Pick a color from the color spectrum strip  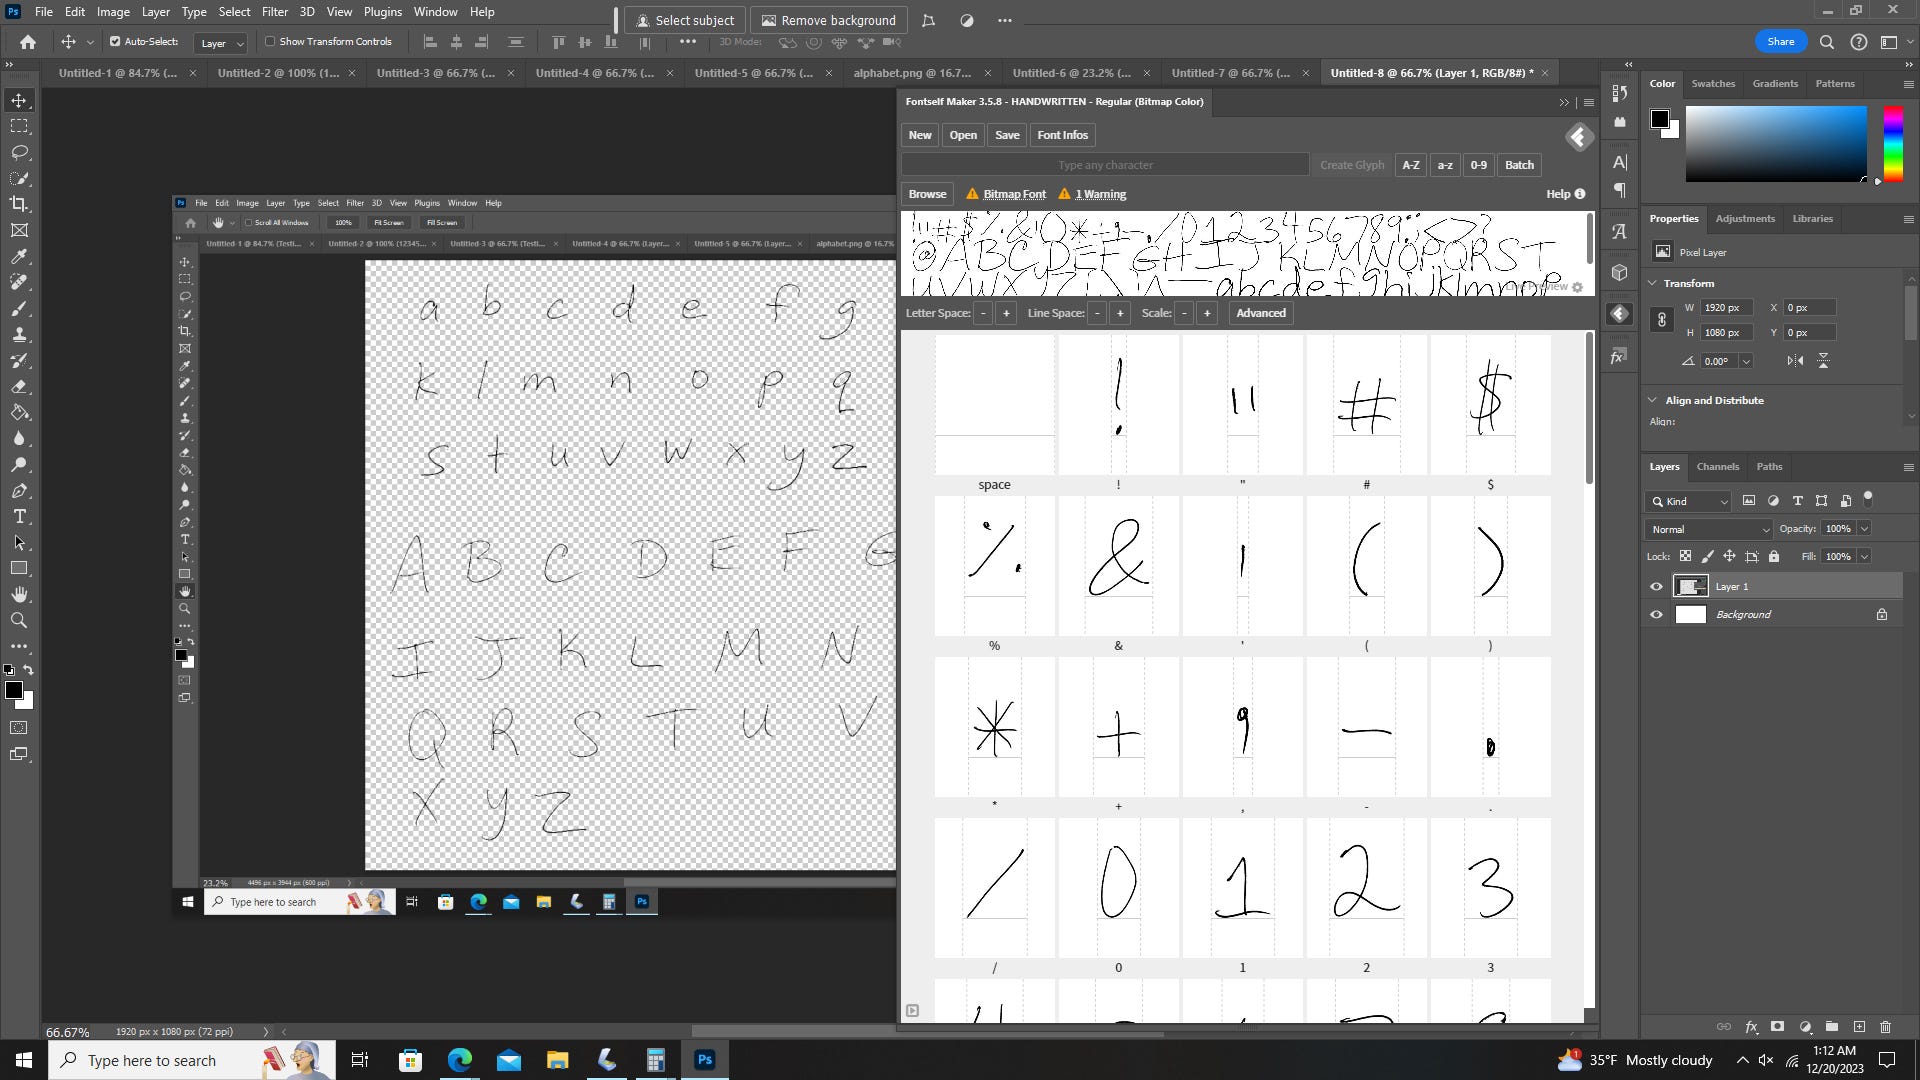pos(1892,140)
